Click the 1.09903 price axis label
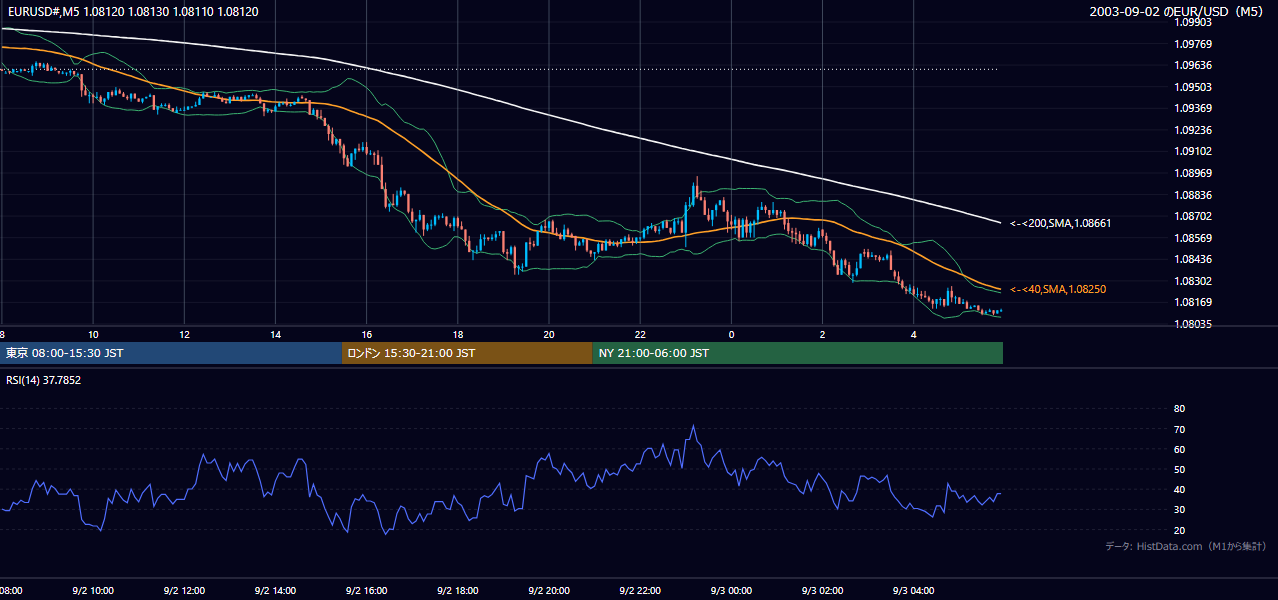 pos(1193,22)
